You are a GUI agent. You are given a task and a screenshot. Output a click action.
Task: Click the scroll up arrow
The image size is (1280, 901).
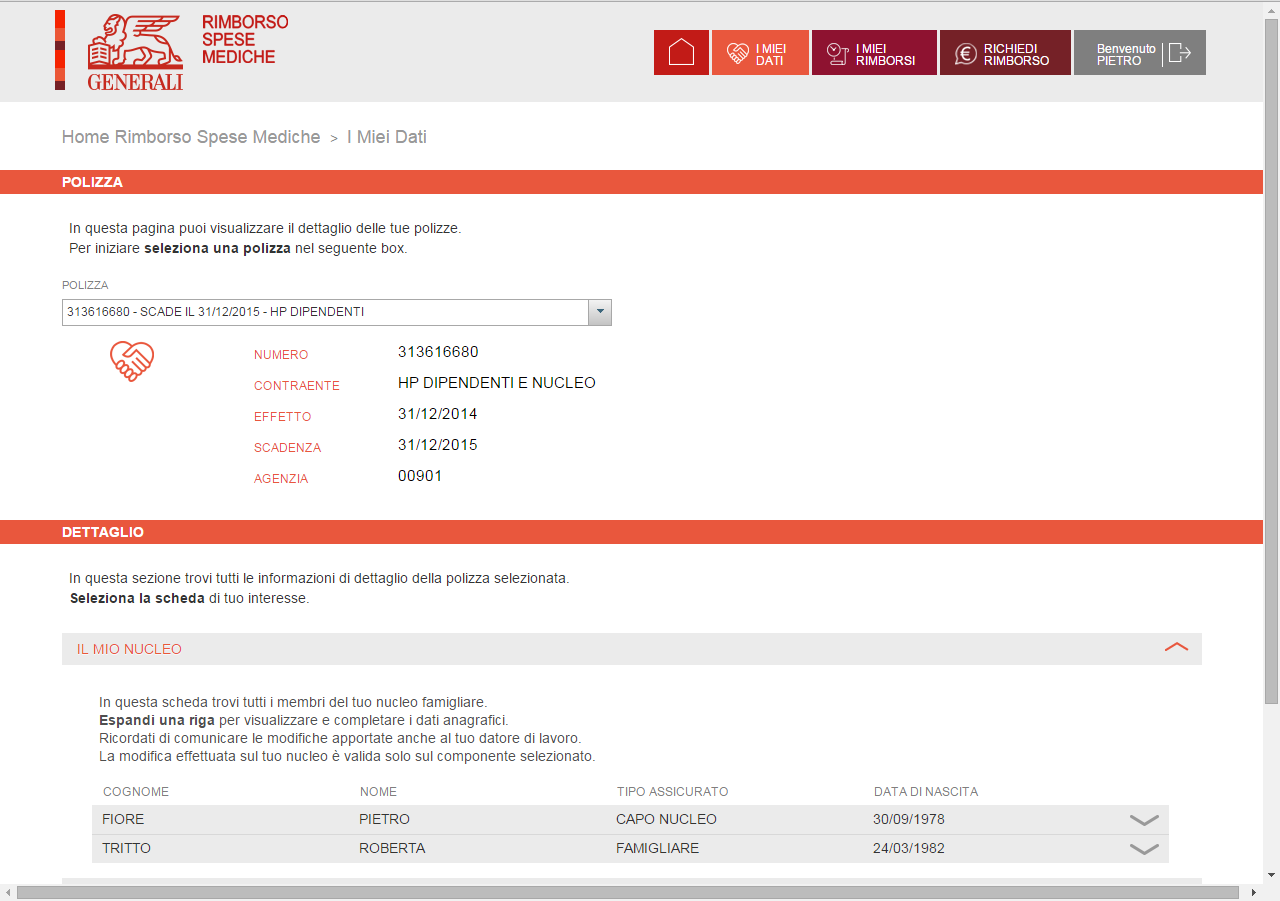click(1272, 9)
